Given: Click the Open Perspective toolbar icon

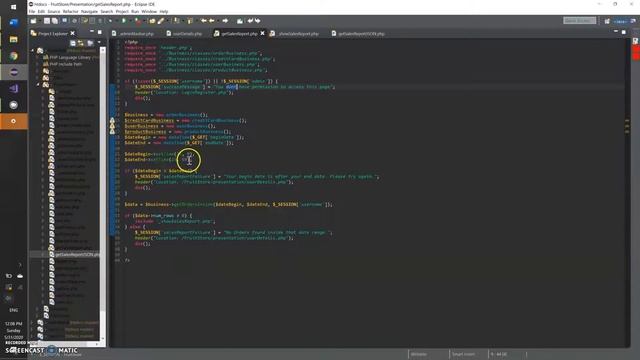Looking at the screenshot, I should 607,21.
